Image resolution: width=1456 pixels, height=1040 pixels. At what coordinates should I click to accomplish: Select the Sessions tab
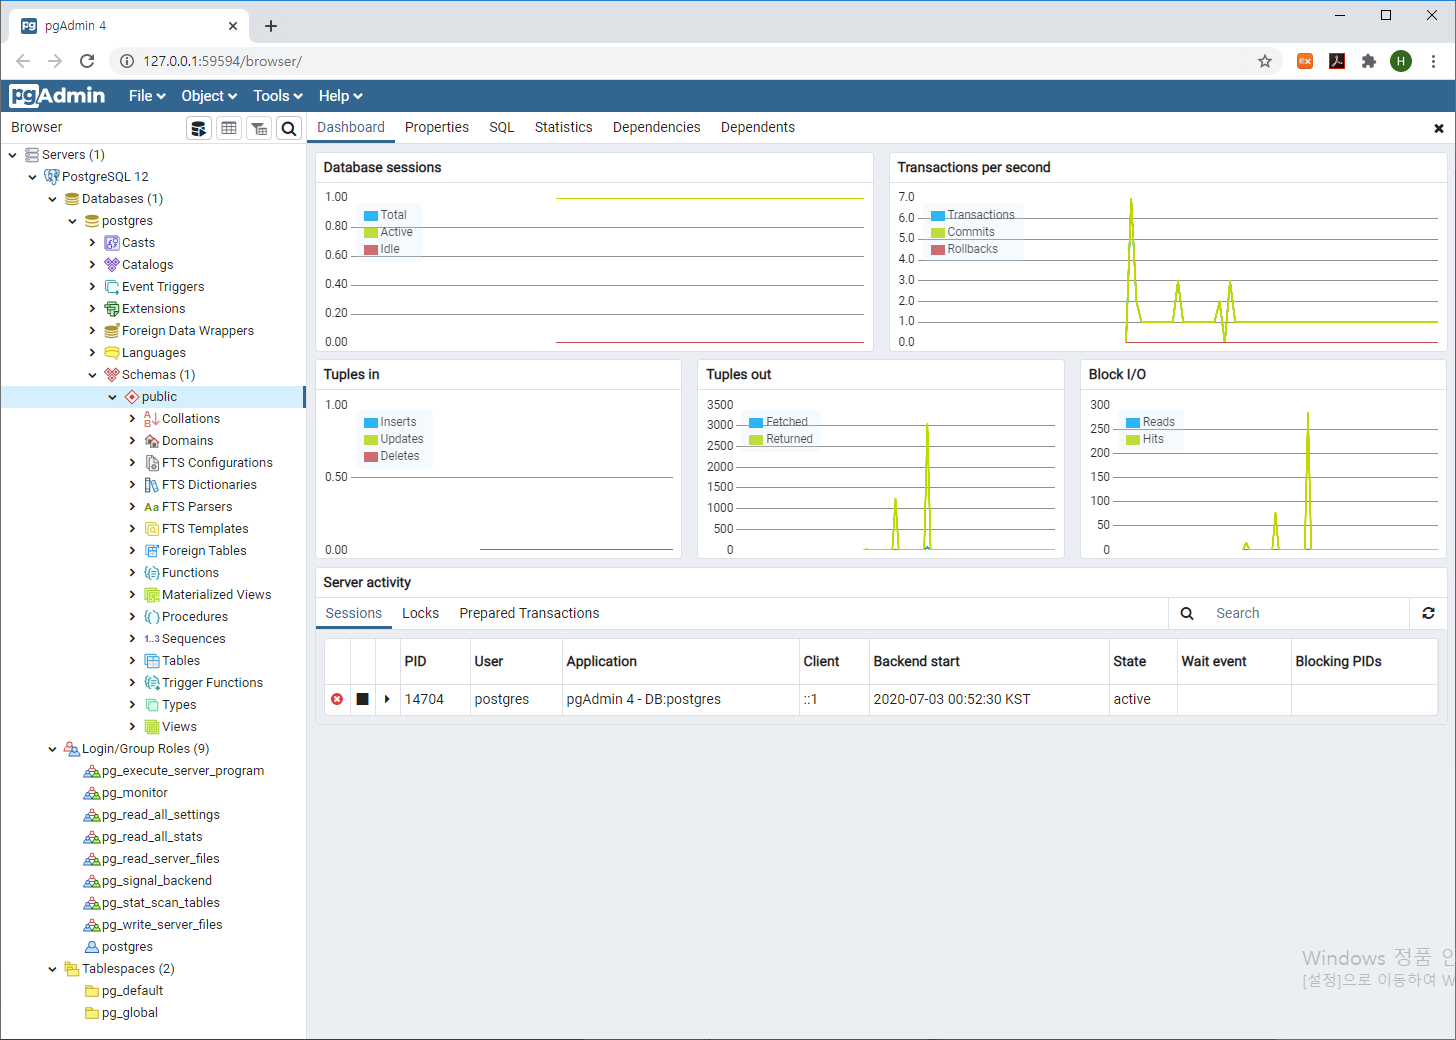point(353,613)
